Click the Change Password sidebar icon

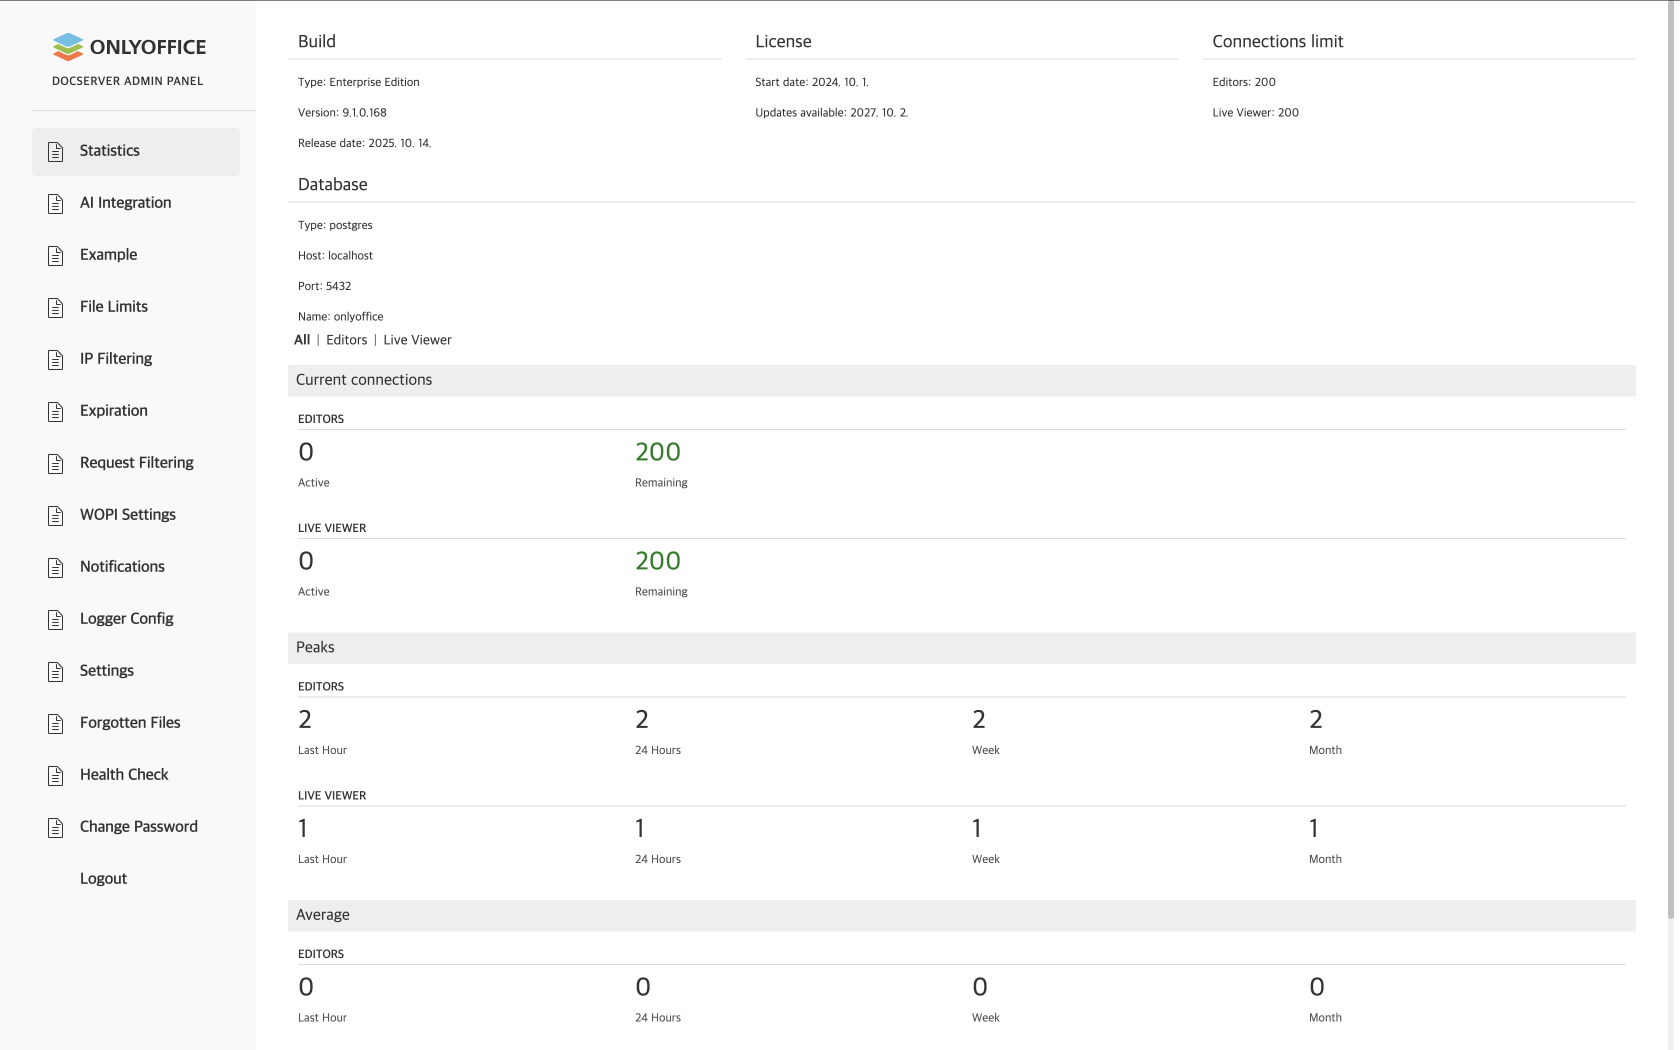[56, 827]
